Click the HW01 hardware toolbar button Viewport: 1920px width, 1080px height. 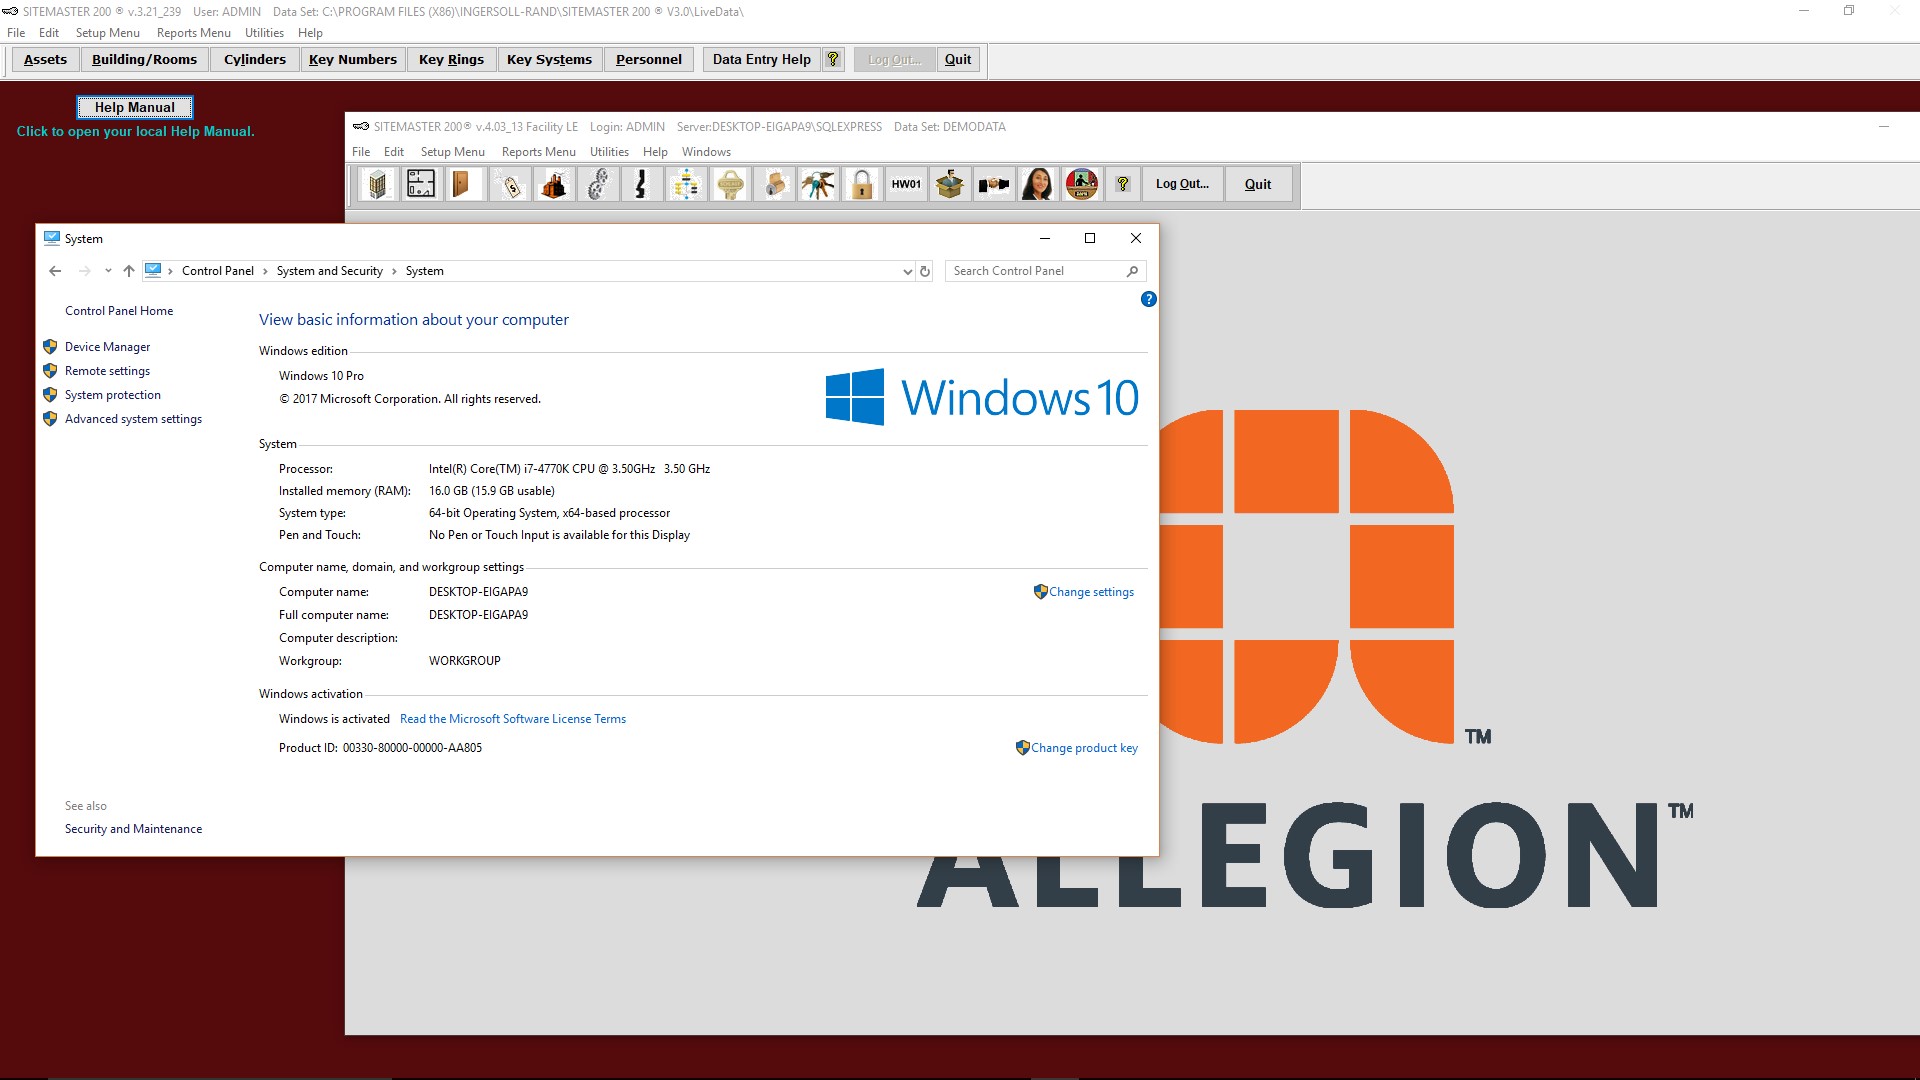coord(906,184)
